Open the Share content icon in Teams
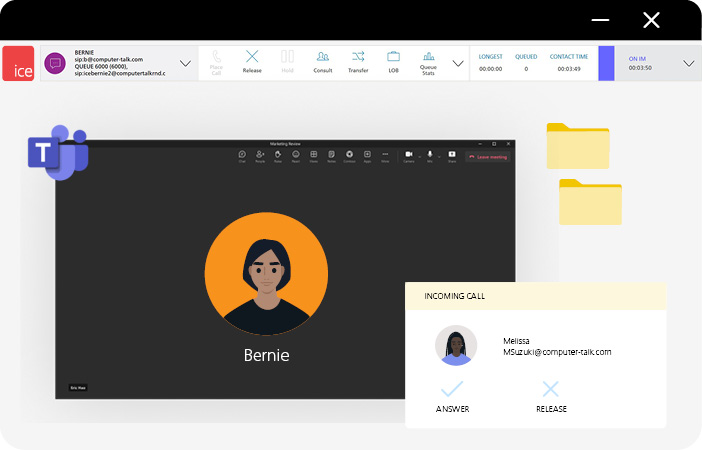 pyautogui.click(x=452, y=155)
